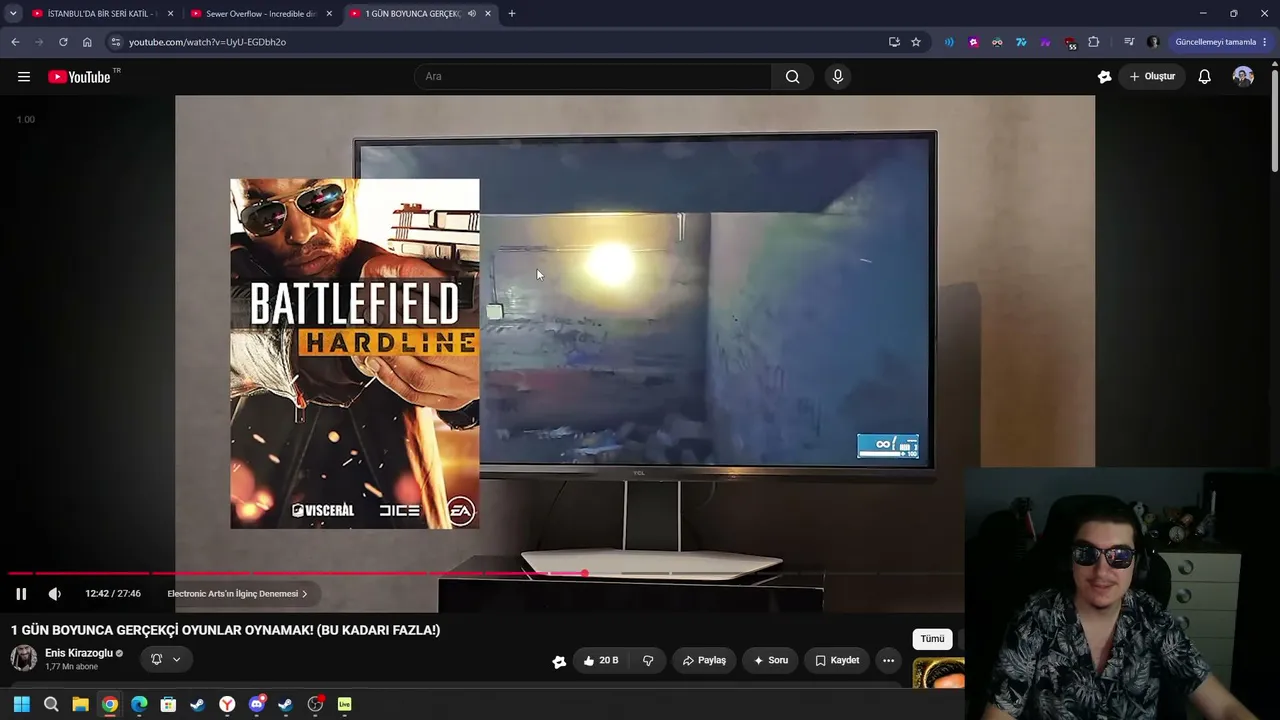Open the red 55 badge extension

pos(1070,43)
